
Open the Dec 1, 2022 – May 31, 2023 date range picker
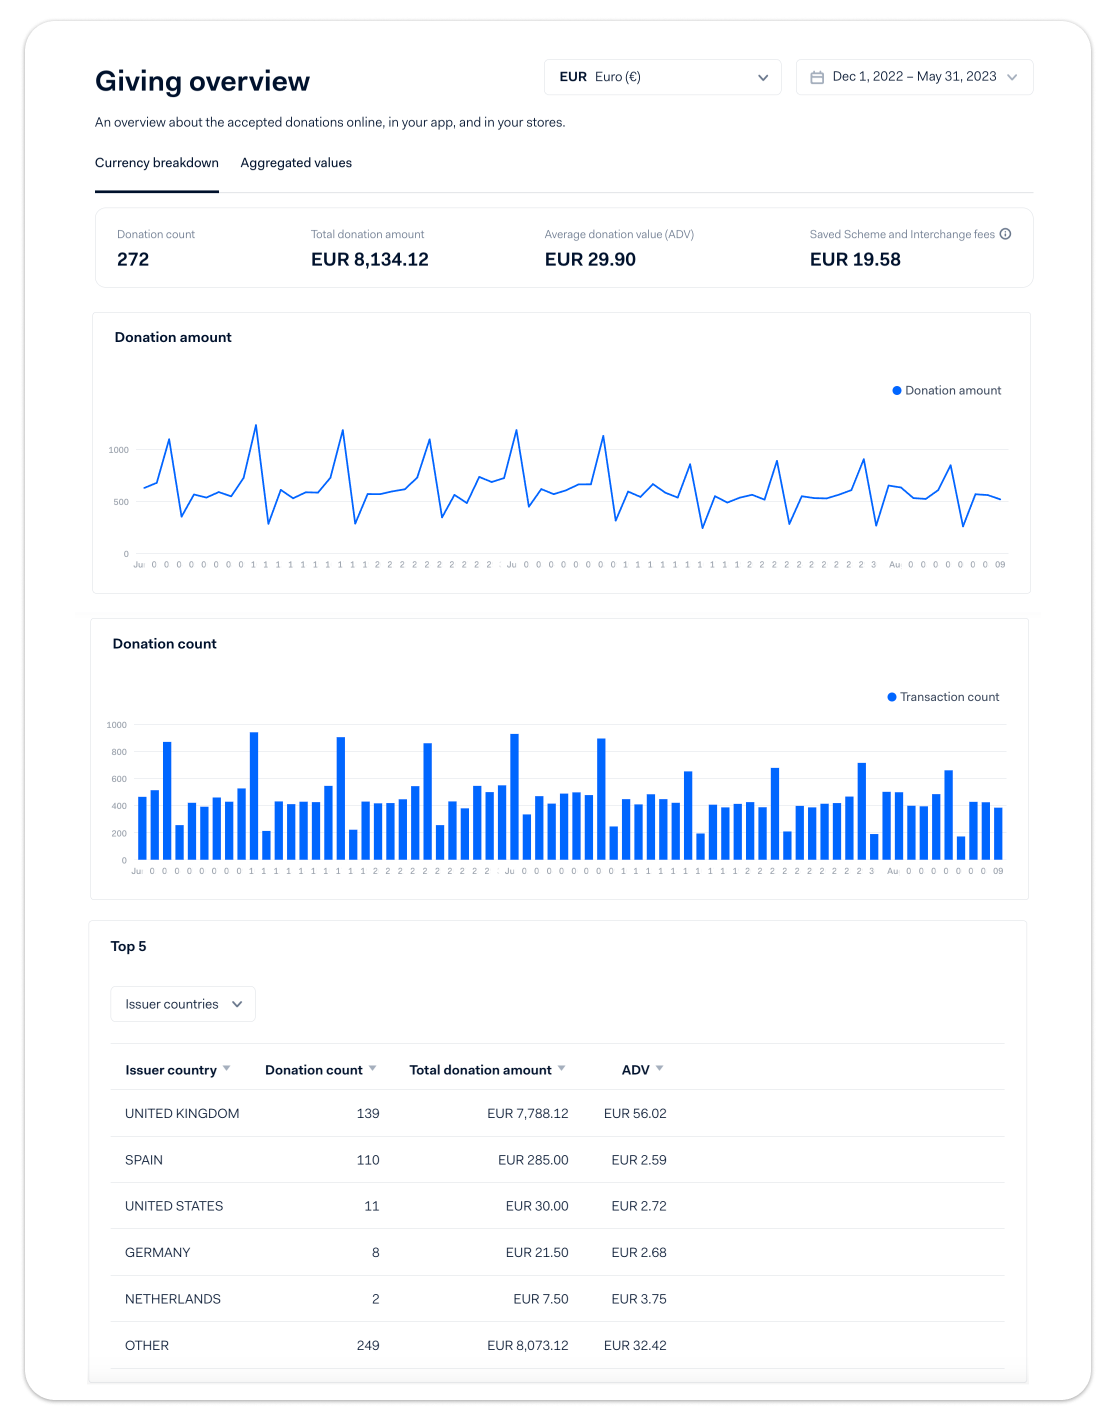point(915,77)
